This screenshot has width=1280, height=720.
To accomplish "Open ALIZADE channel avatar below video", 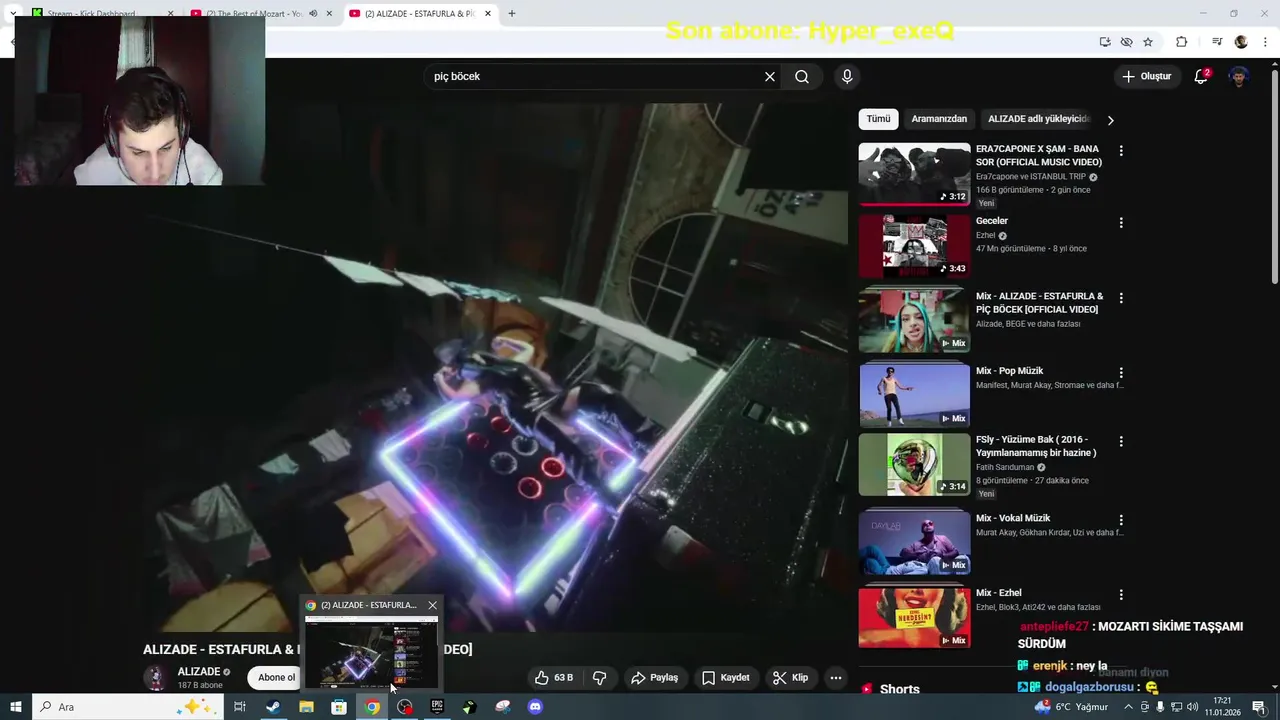I will click(x=156, y=678).
